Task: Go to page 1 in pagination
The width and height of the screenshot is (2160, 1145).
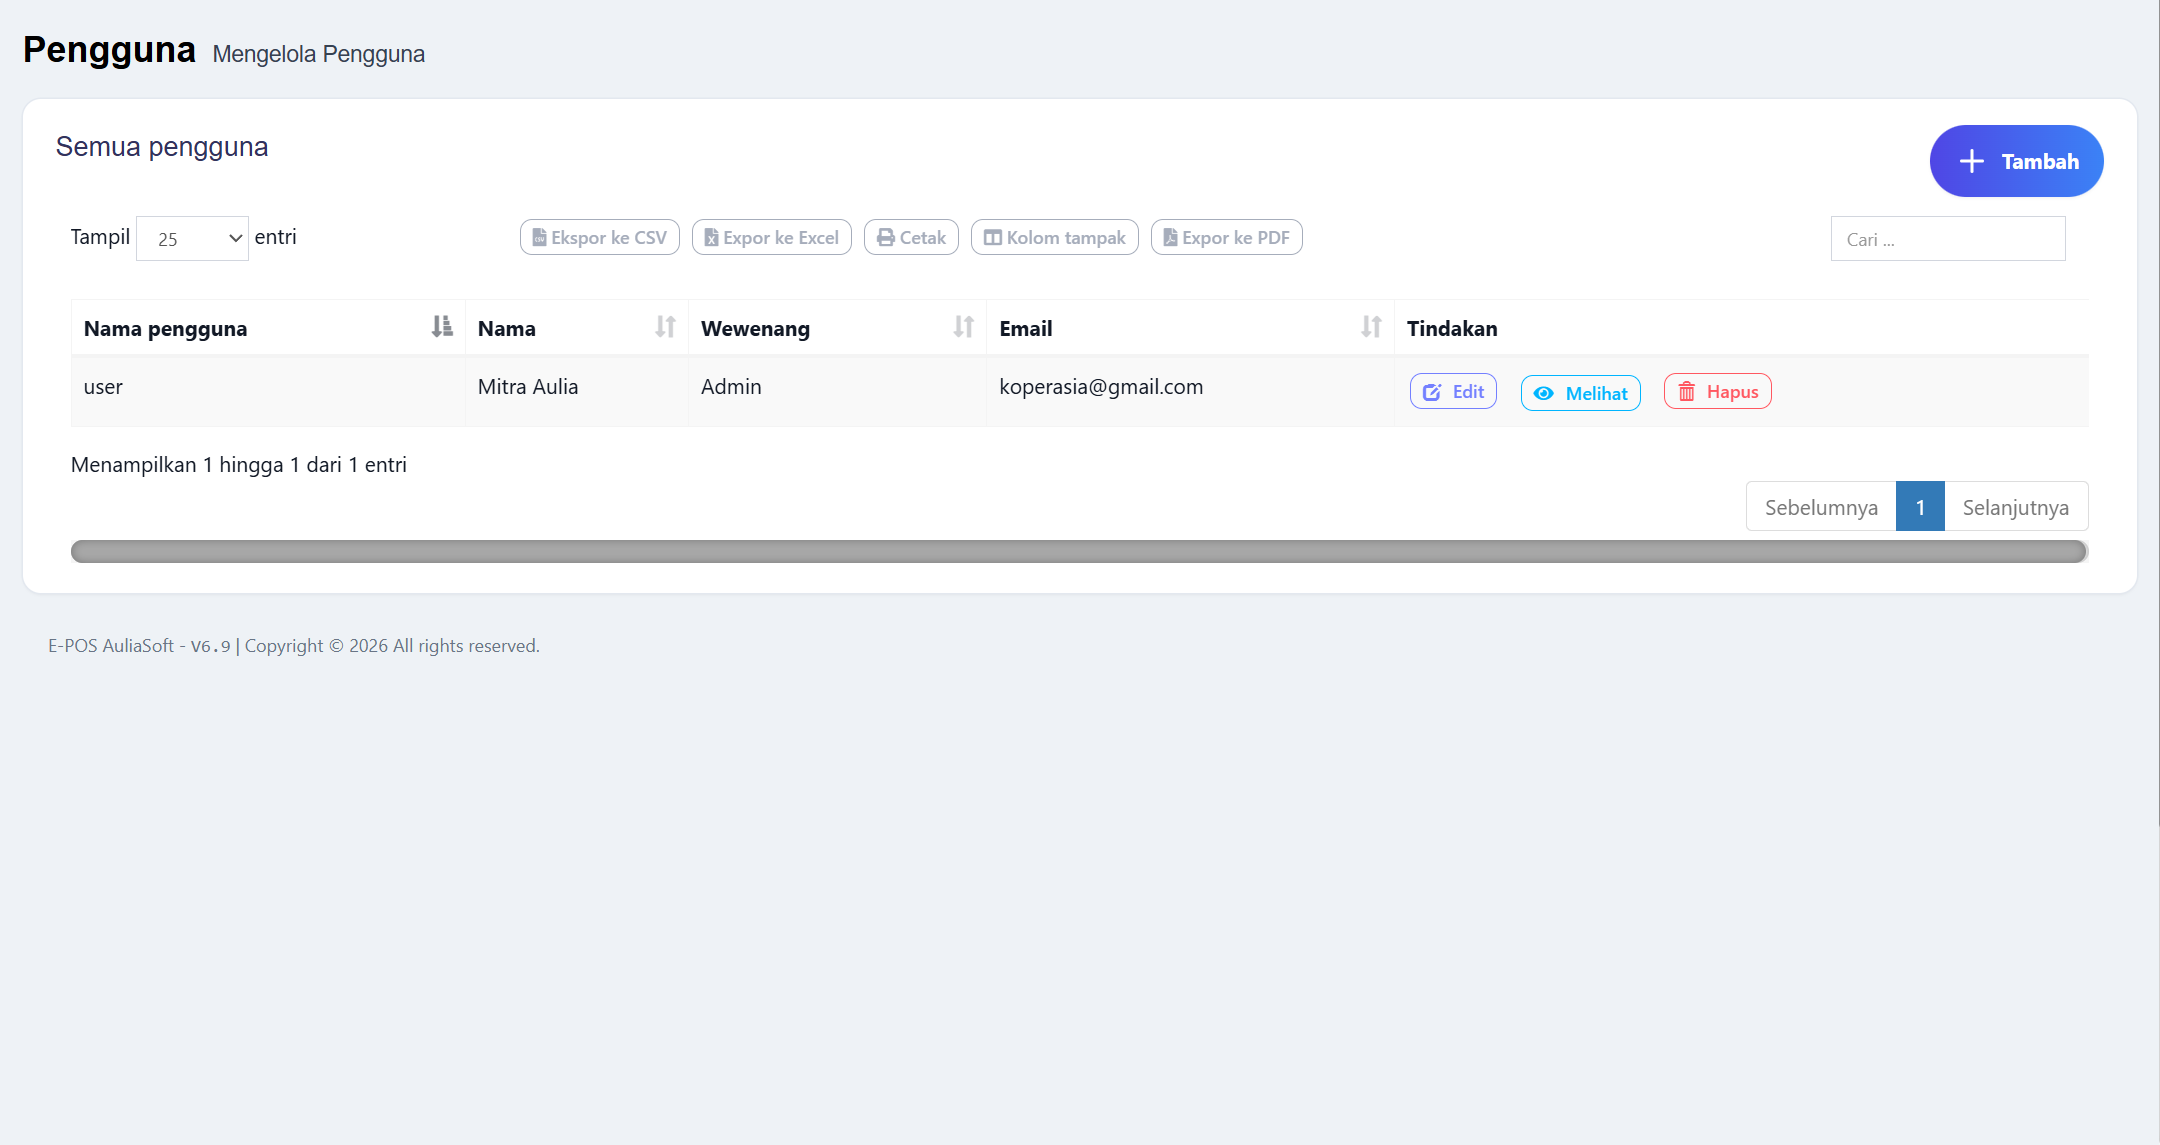Action: tap(1920, 506)
